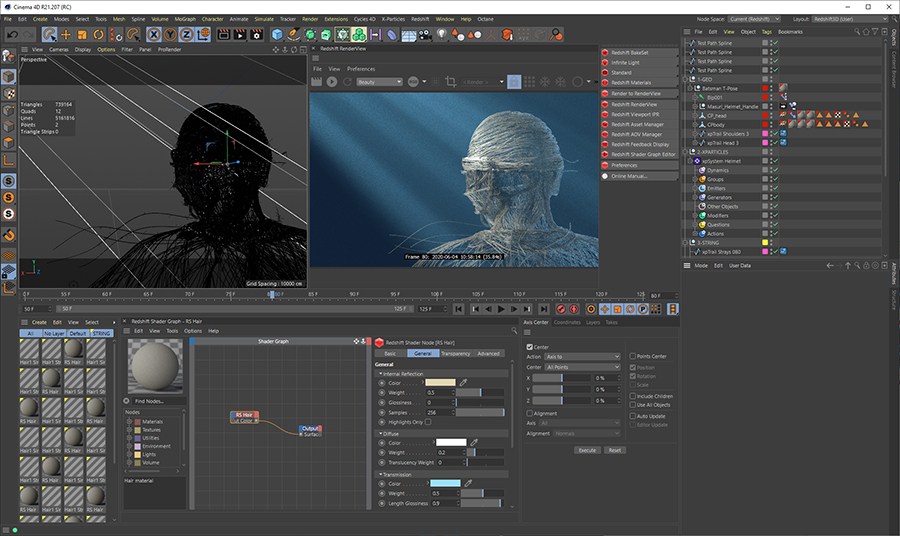Screen dimensions: 900x536
Task: Select the Rotate tool in the top toolbar
Action: 99,34
